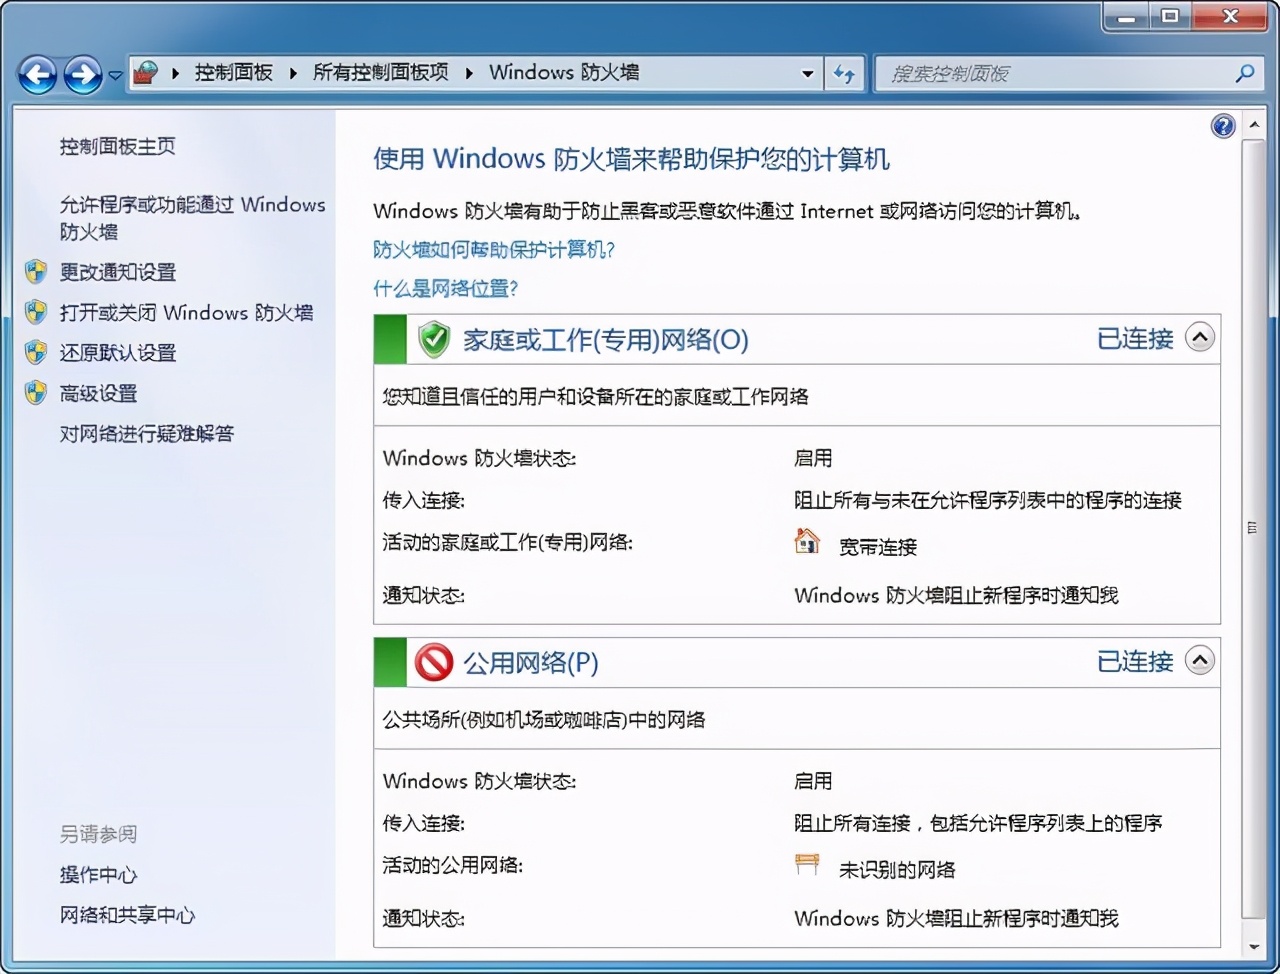Click the house icon next to 宽带连接
This screenshot has height=974, width=1280.
pyautogui.click(x=806, y=541)
